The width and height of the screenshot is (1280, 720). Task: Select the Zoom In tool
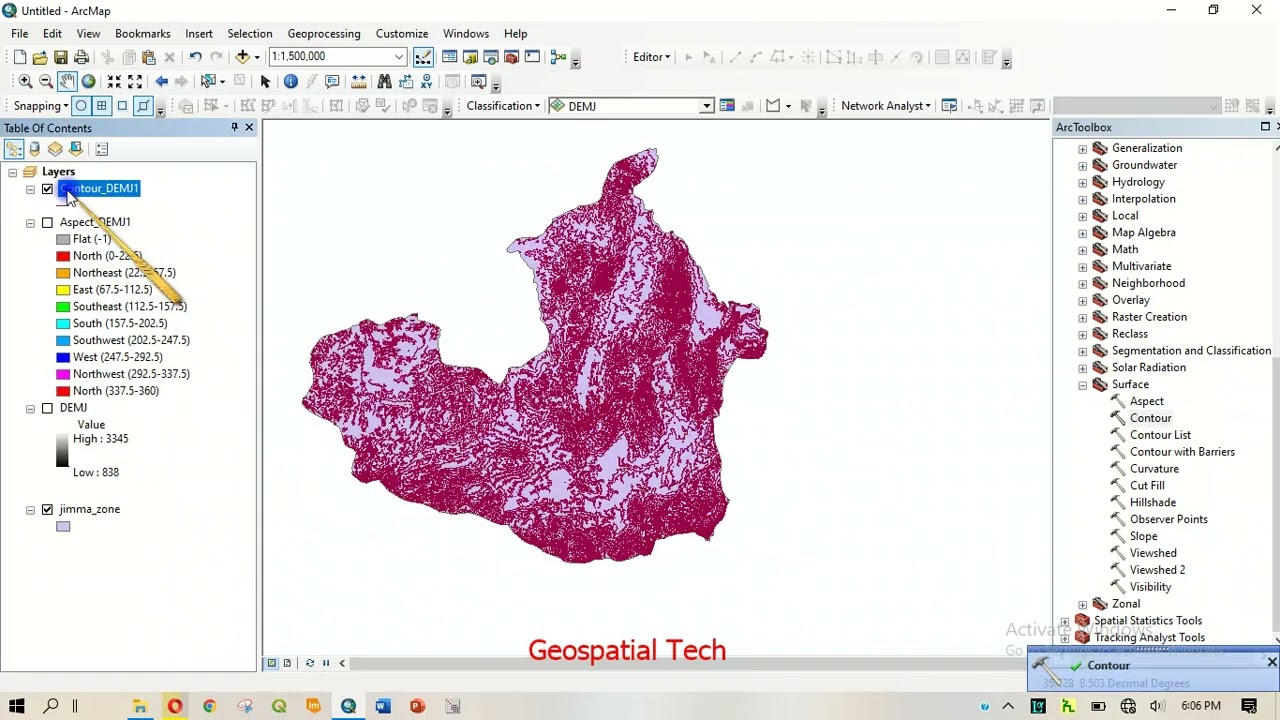pyautogui.click(x=25, y=81)
